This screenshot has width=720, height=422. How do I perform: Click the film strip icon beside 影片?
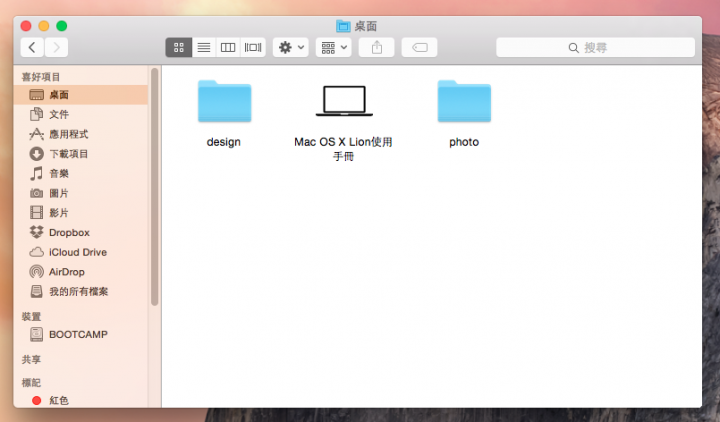coord(37,213)
